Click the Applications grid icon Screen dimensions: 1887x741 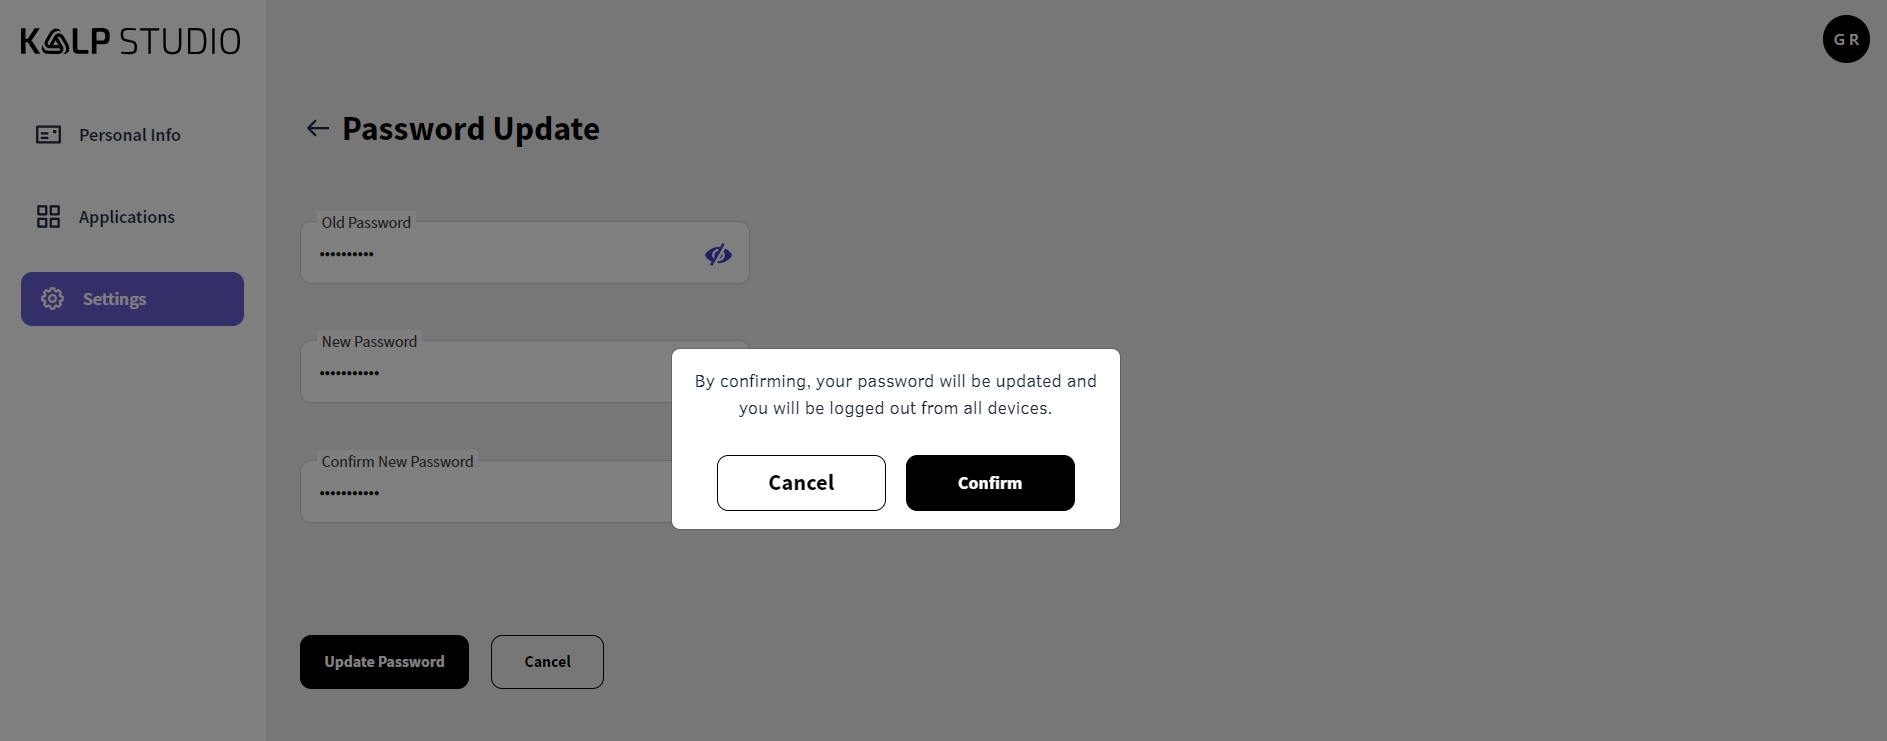click(48, 217)
